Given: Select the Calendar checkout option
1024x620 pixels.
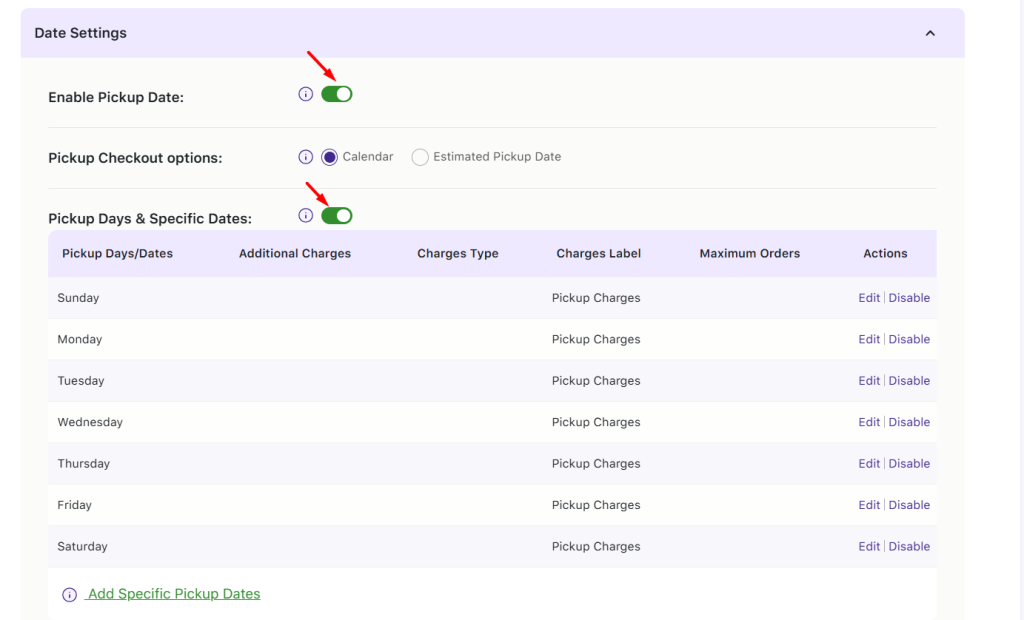Looking at the screenshot, I should tap(330, 156).
